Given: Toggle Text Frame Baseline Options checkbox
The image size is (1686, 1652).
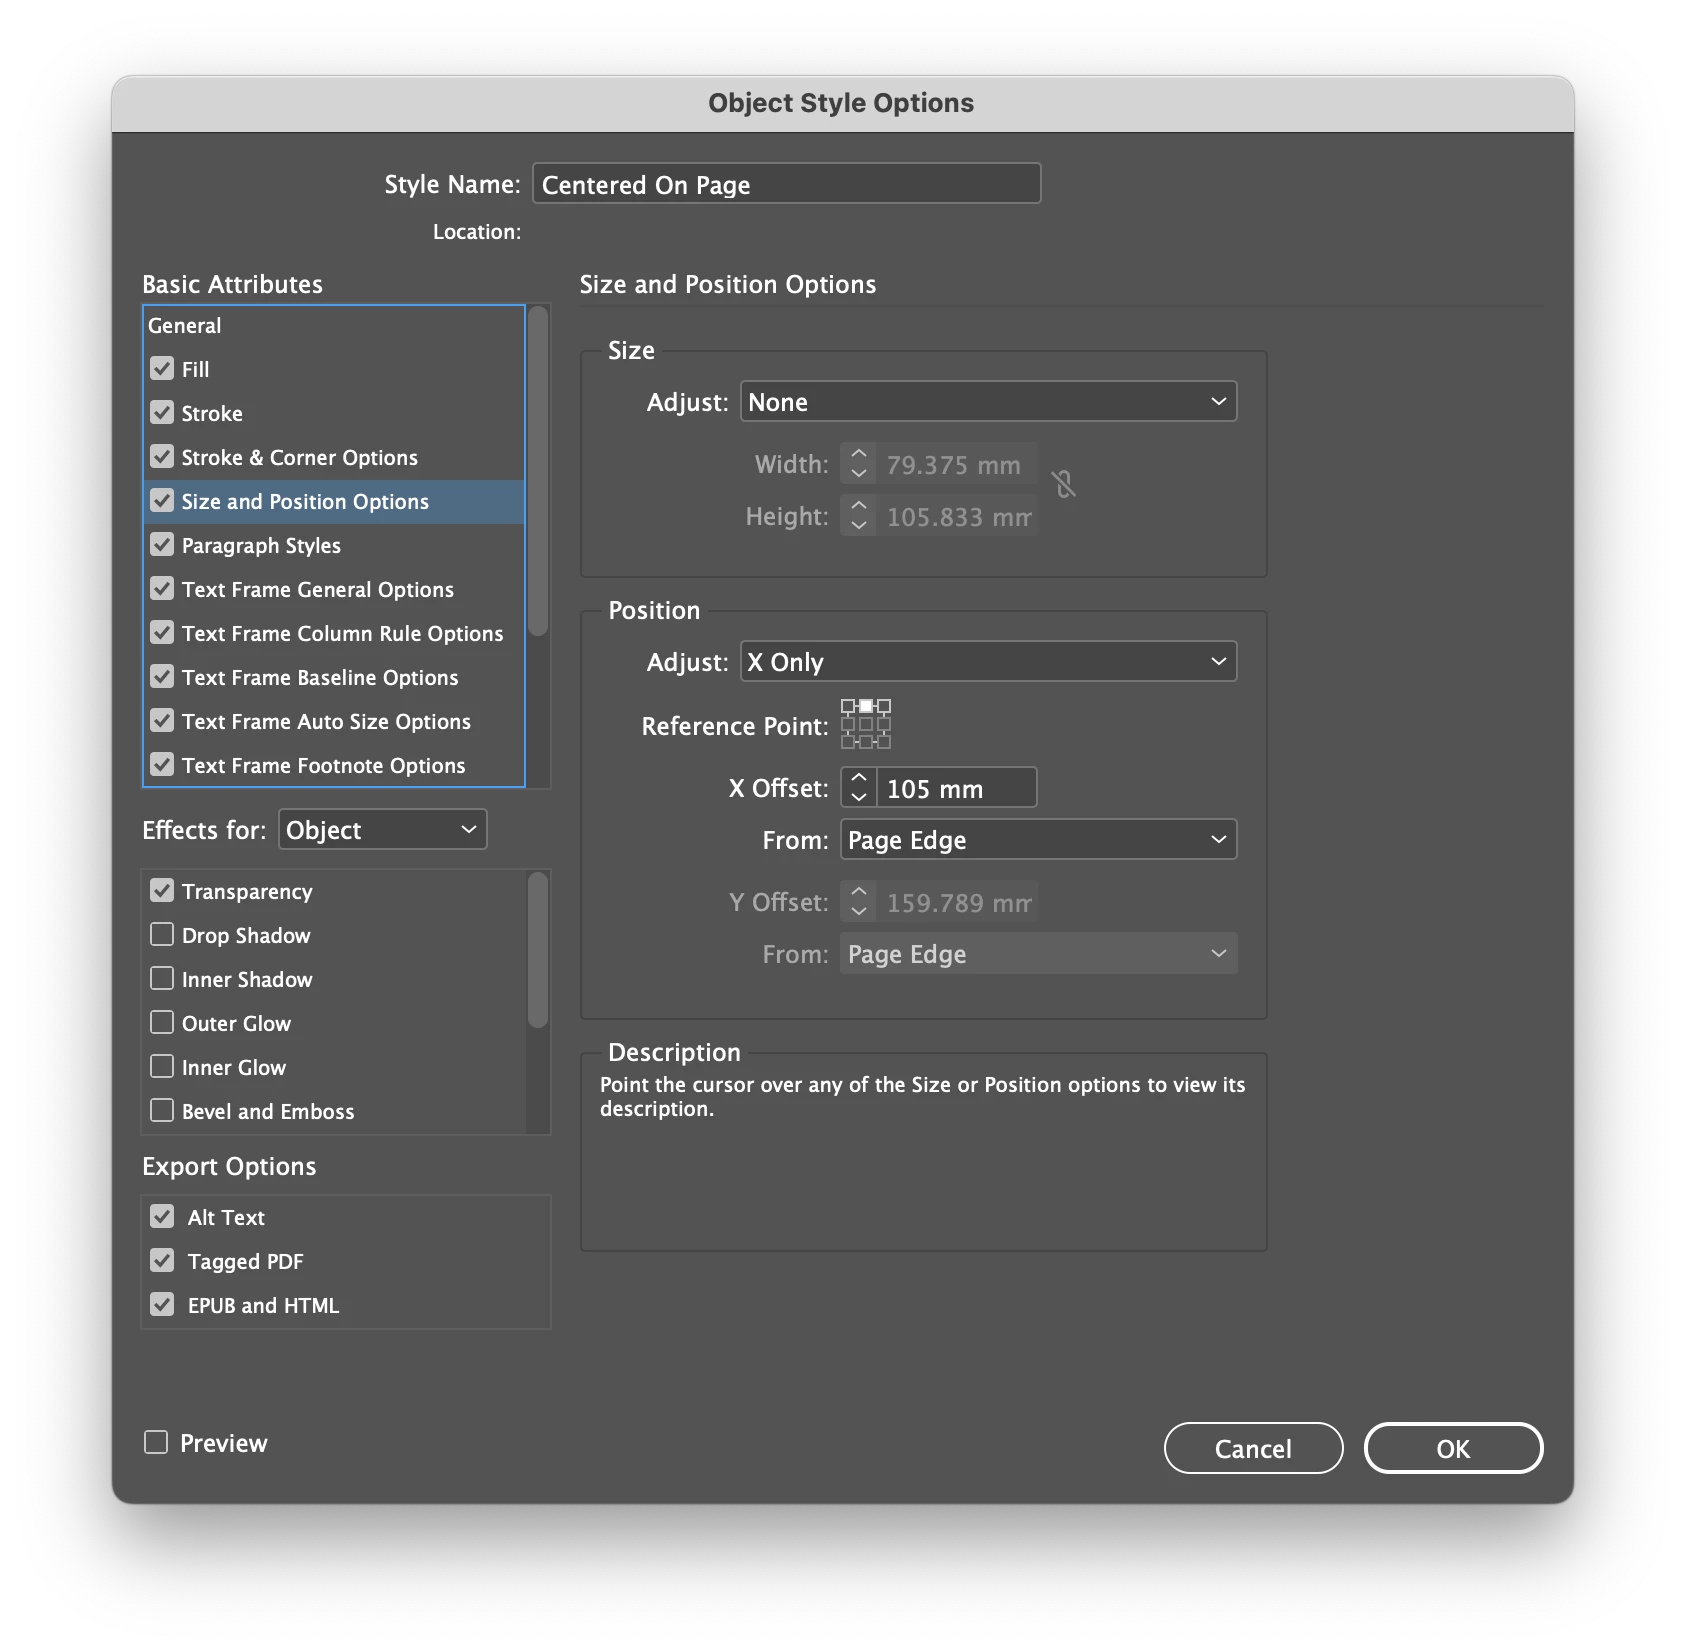Looking at the screenshot, I should click(162, 677).
